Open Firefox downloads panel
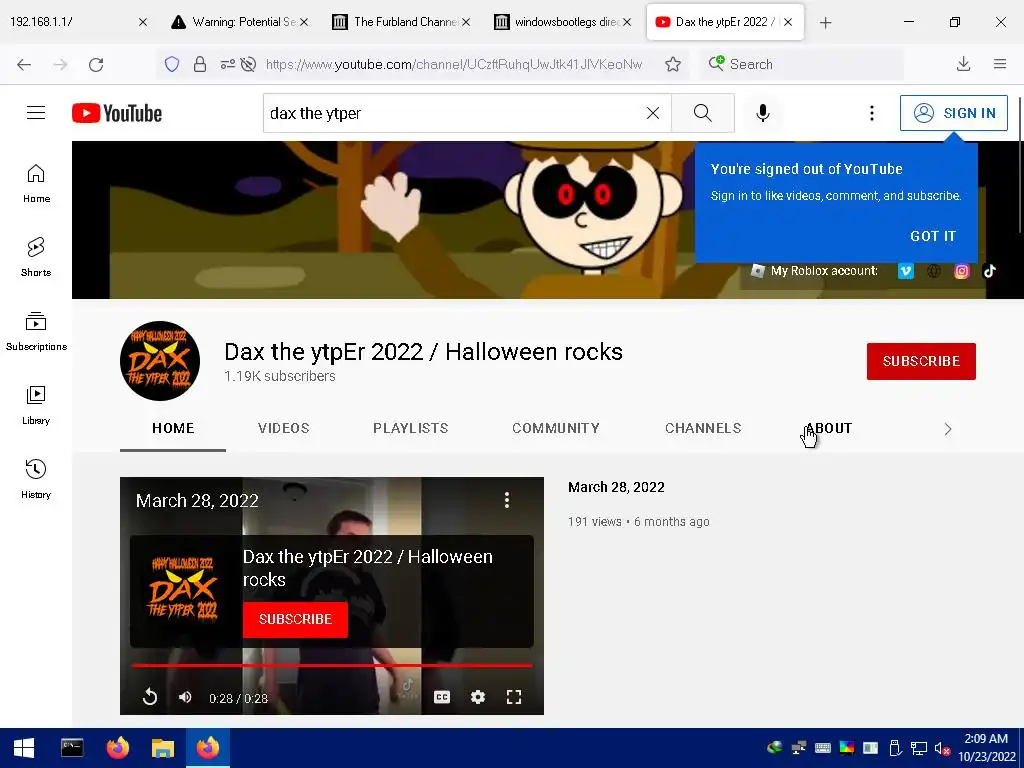 pyautogui.click(x=963, y=64)
